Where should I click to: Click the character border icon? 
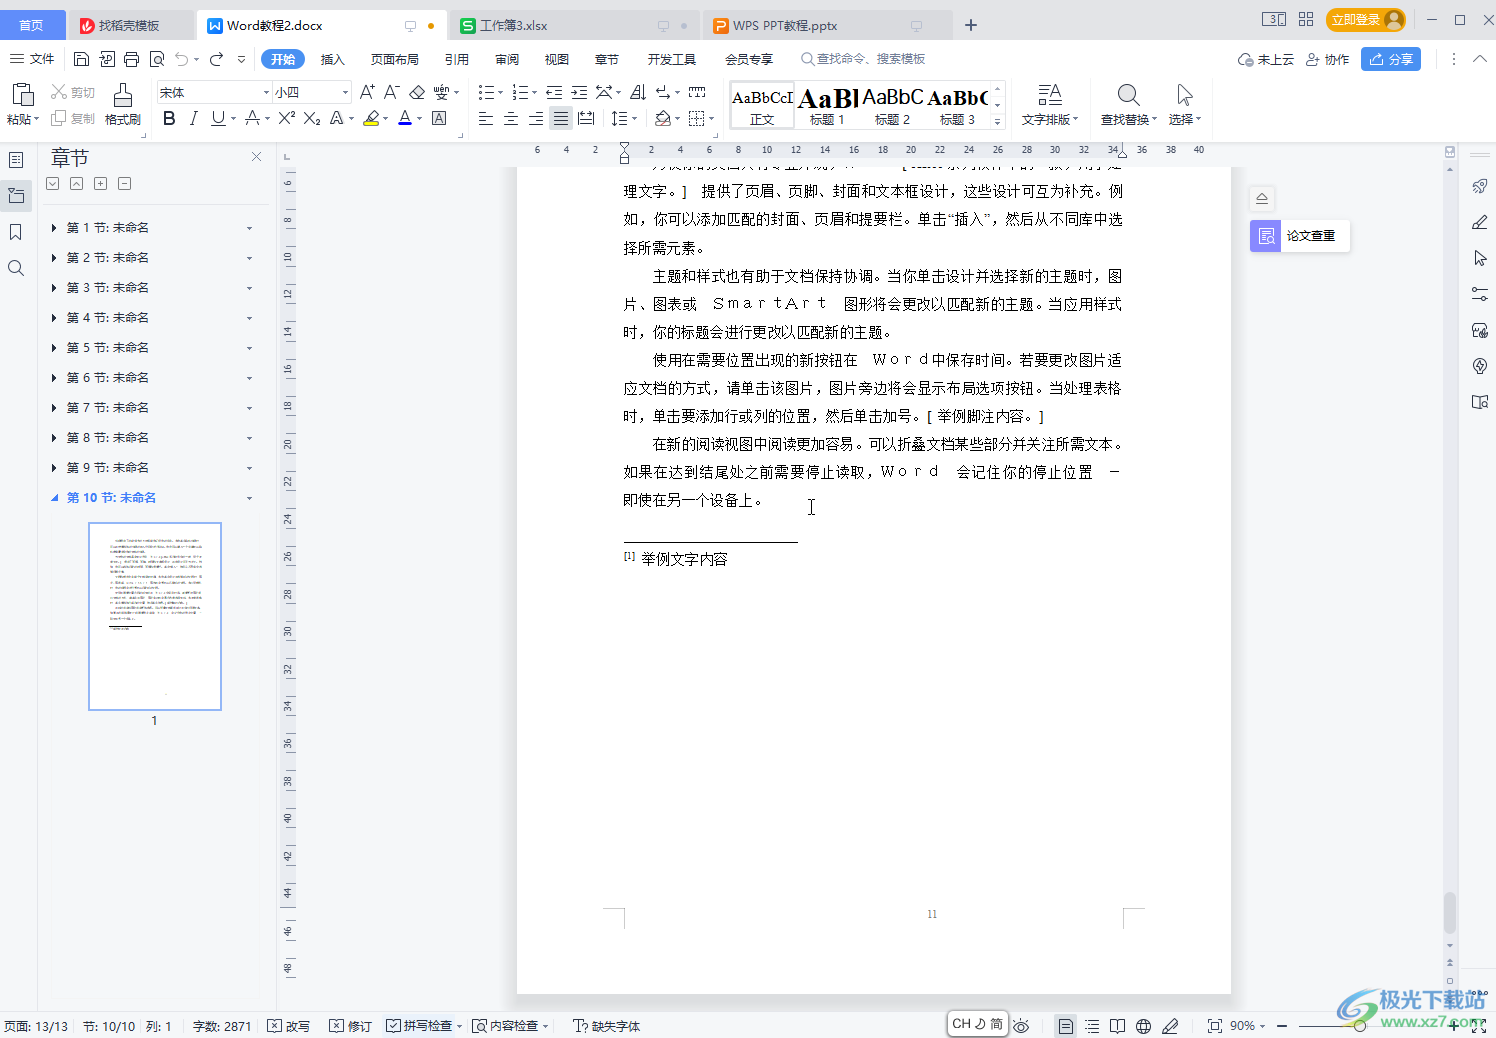tap(439, 119)
